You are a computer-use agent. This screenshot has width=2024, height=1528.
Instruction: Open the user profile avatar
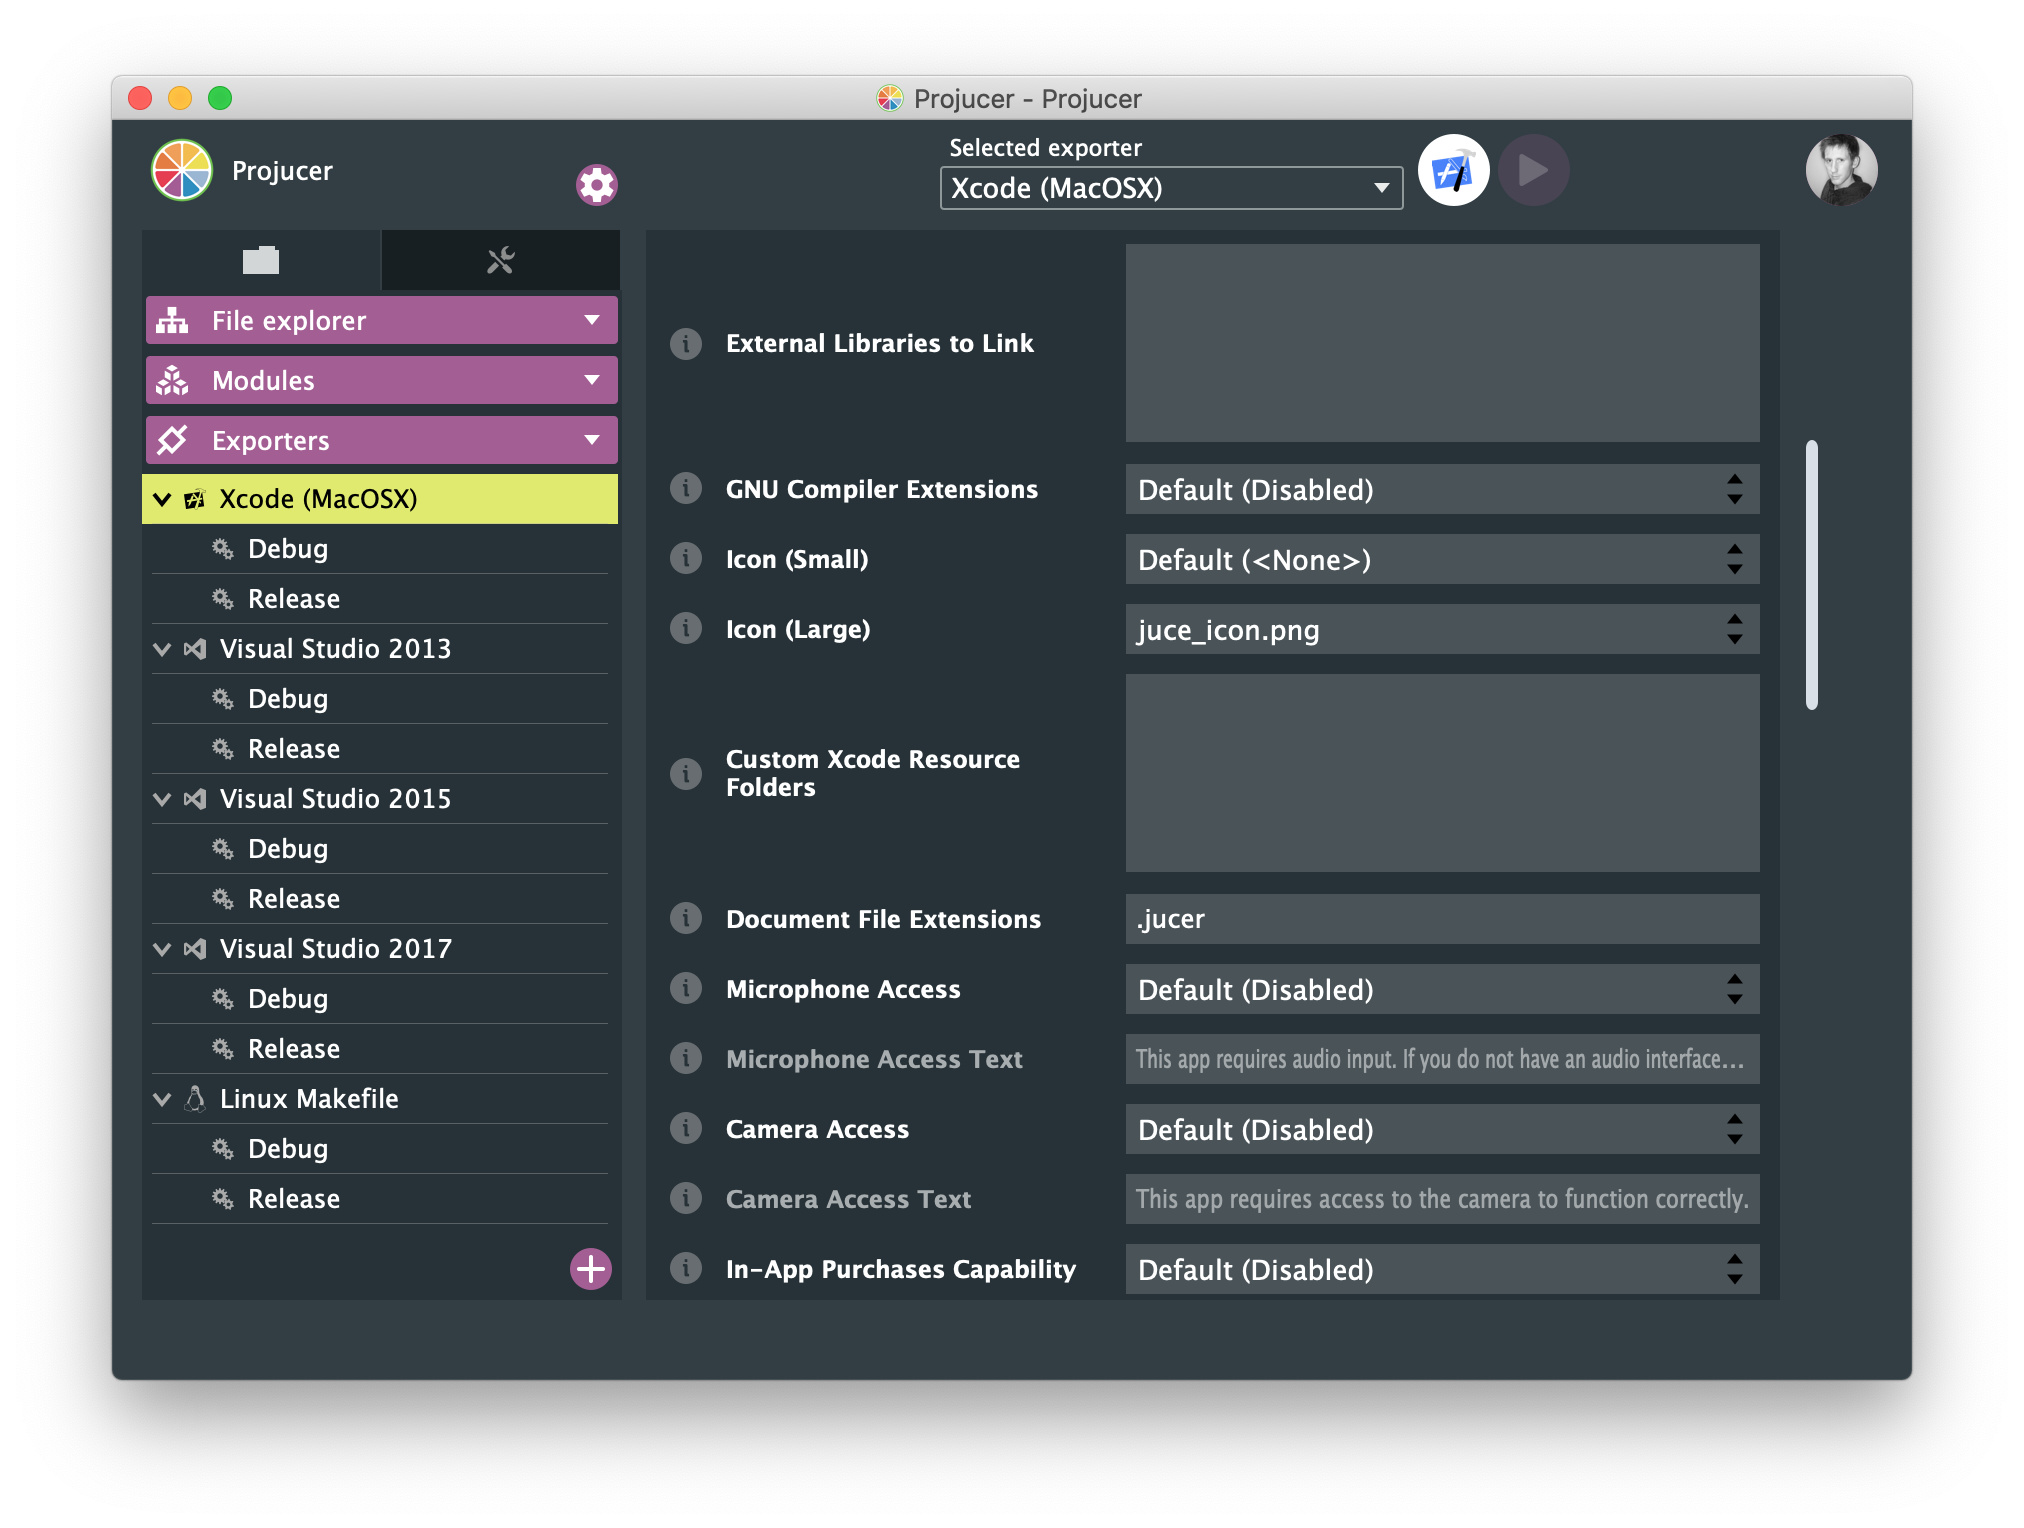point(1840,171)
